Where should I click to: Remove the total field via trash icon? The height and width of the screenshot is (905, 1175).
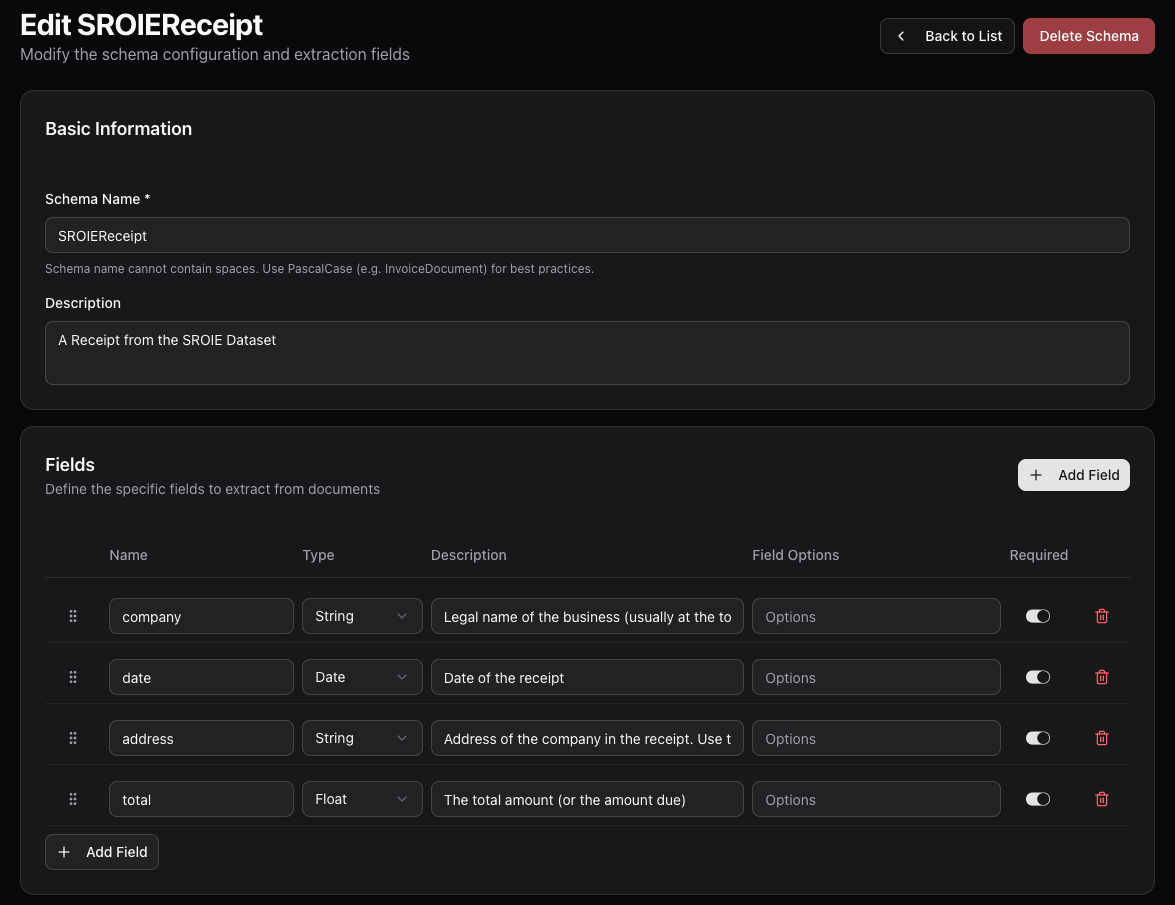pyautogui.click(x=1102, y=799)
